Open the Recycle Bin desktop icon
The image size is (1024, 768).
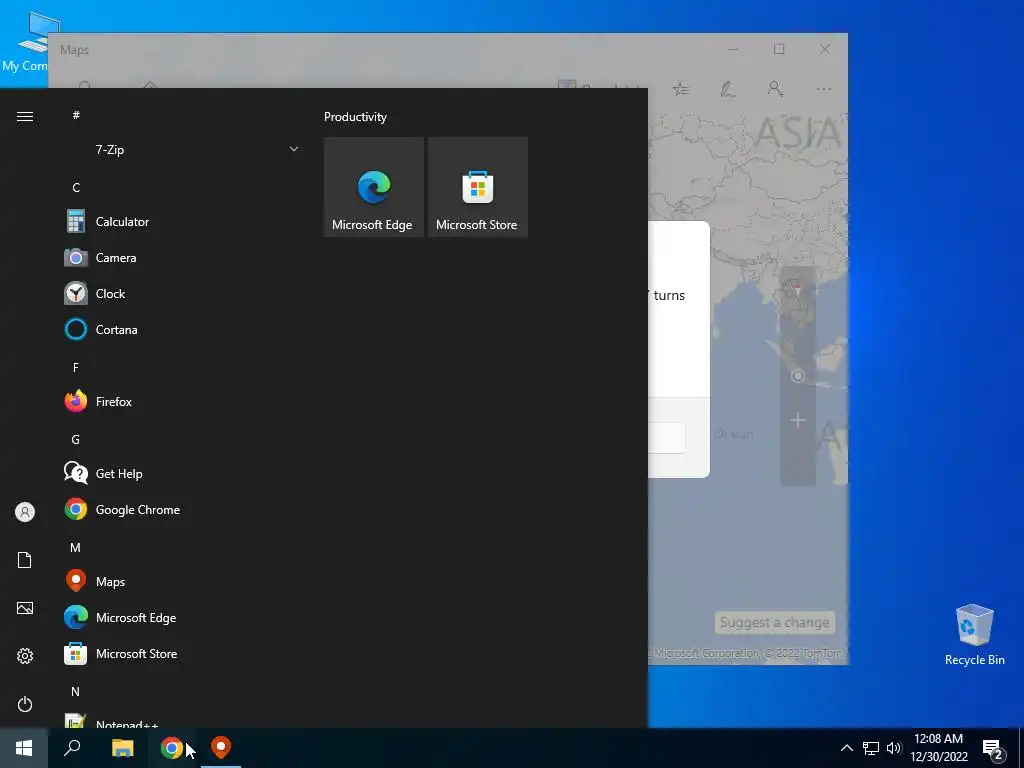click(x=974, y=635)
